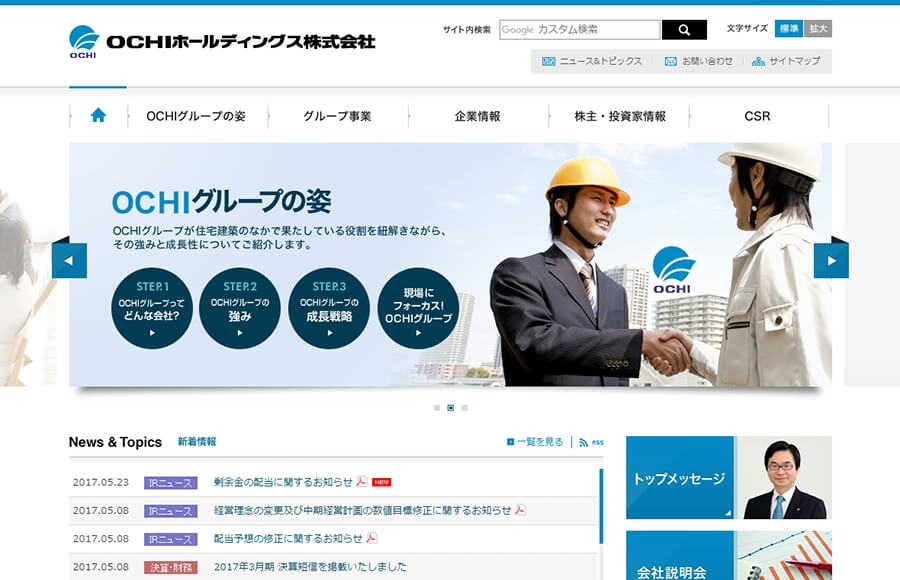This screenshot has width=900, height=580.
Task: Click the news list scrollbar
Action: (x=601, y=506)
